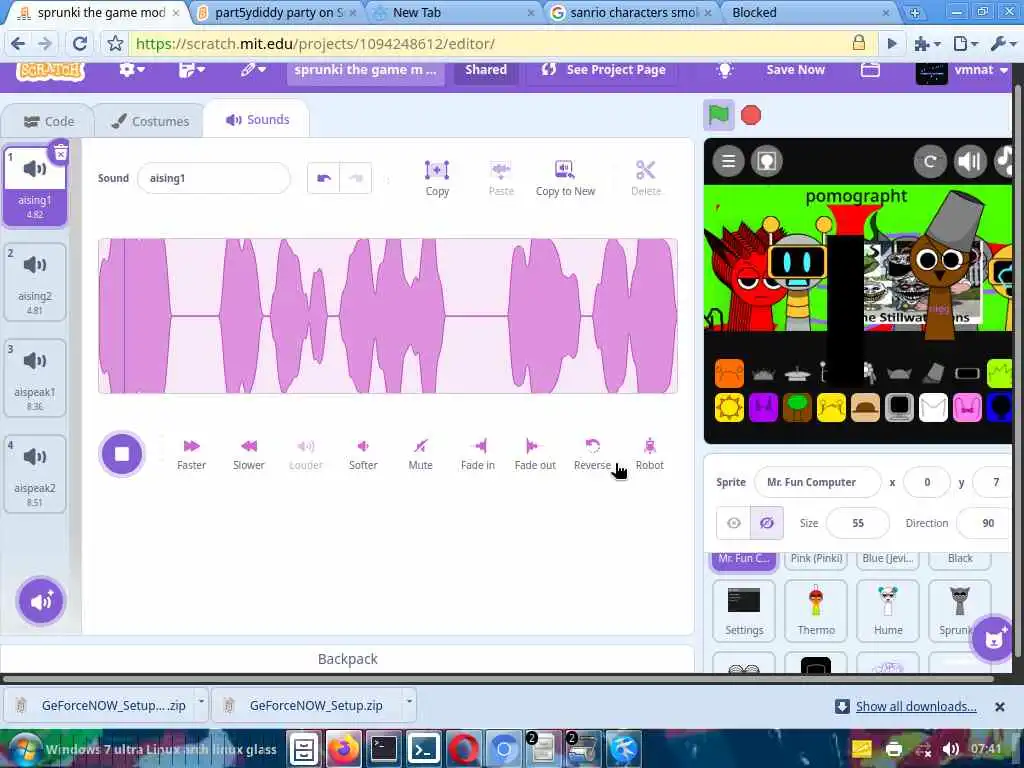Switch to the Code tab
This screenshot has height=768, width=1024.
48,121
